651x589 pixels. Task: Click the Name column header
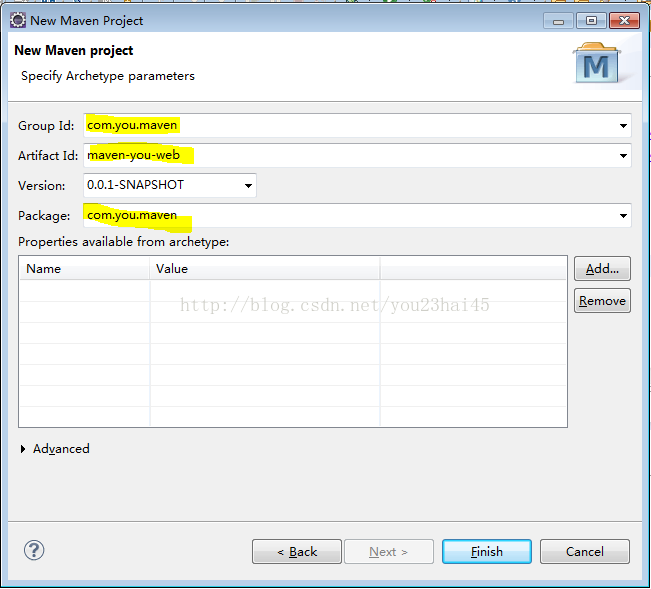click(x=85, y=269)
